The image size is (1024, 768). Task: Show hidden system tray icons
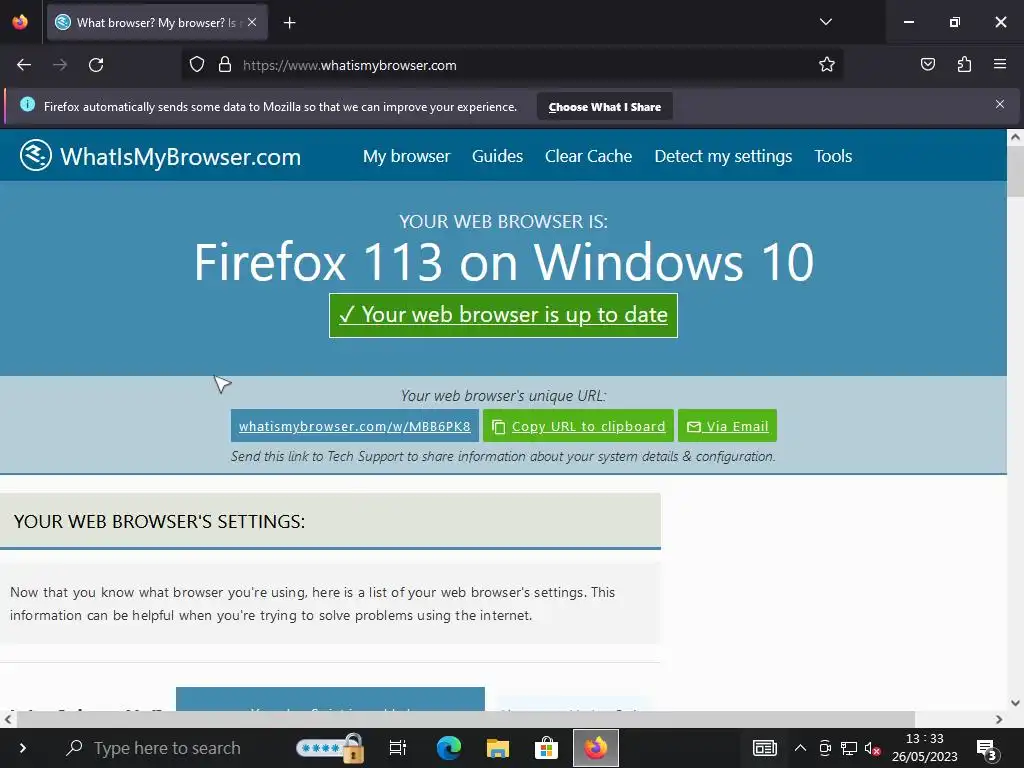pyautogui.click(x=800, y=748)
